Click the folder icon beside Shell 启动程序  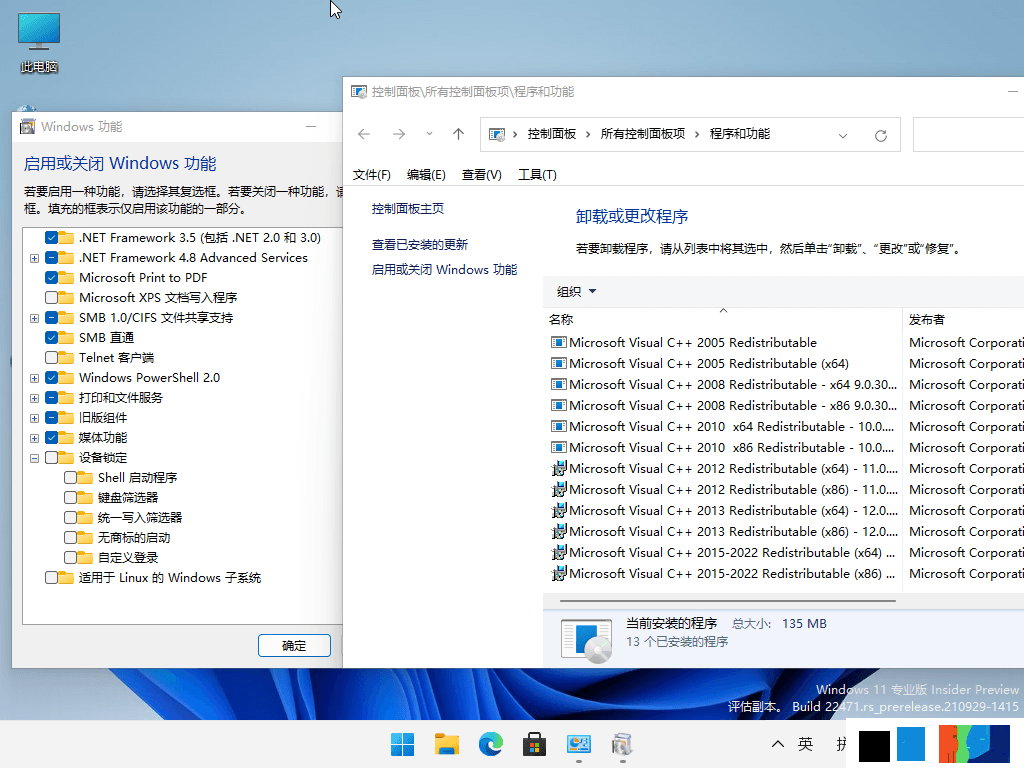[x=85, y=477]
